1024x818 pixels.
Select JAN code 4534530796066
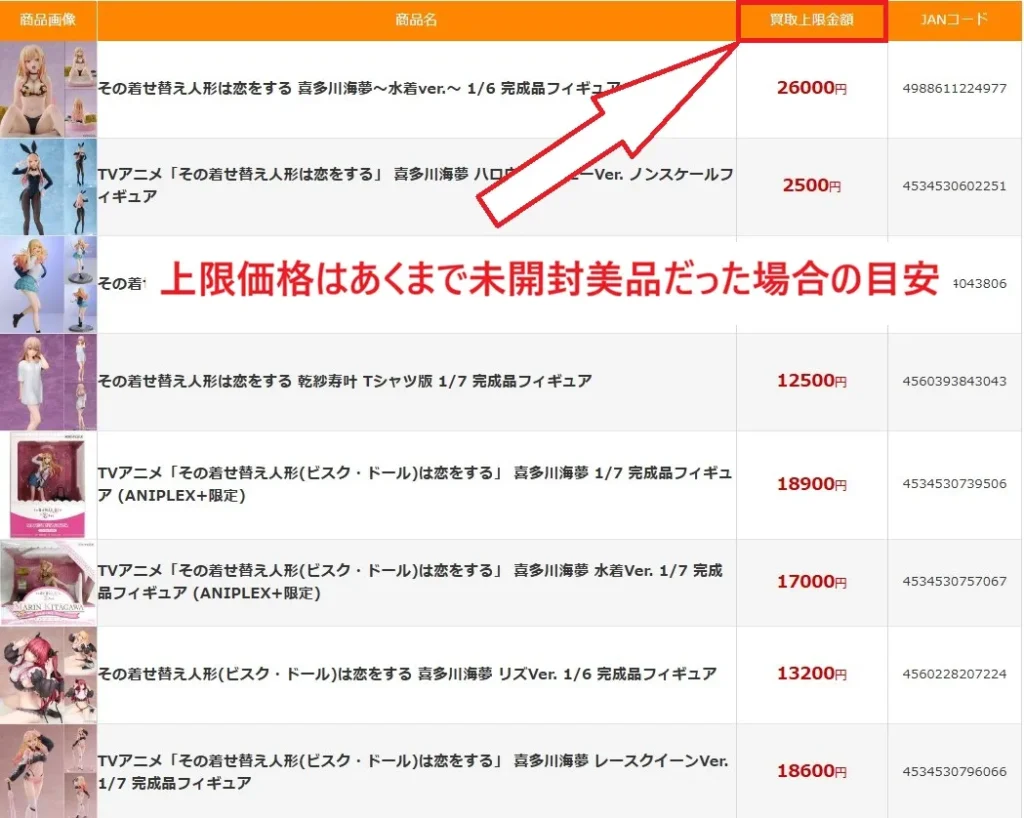954,772
